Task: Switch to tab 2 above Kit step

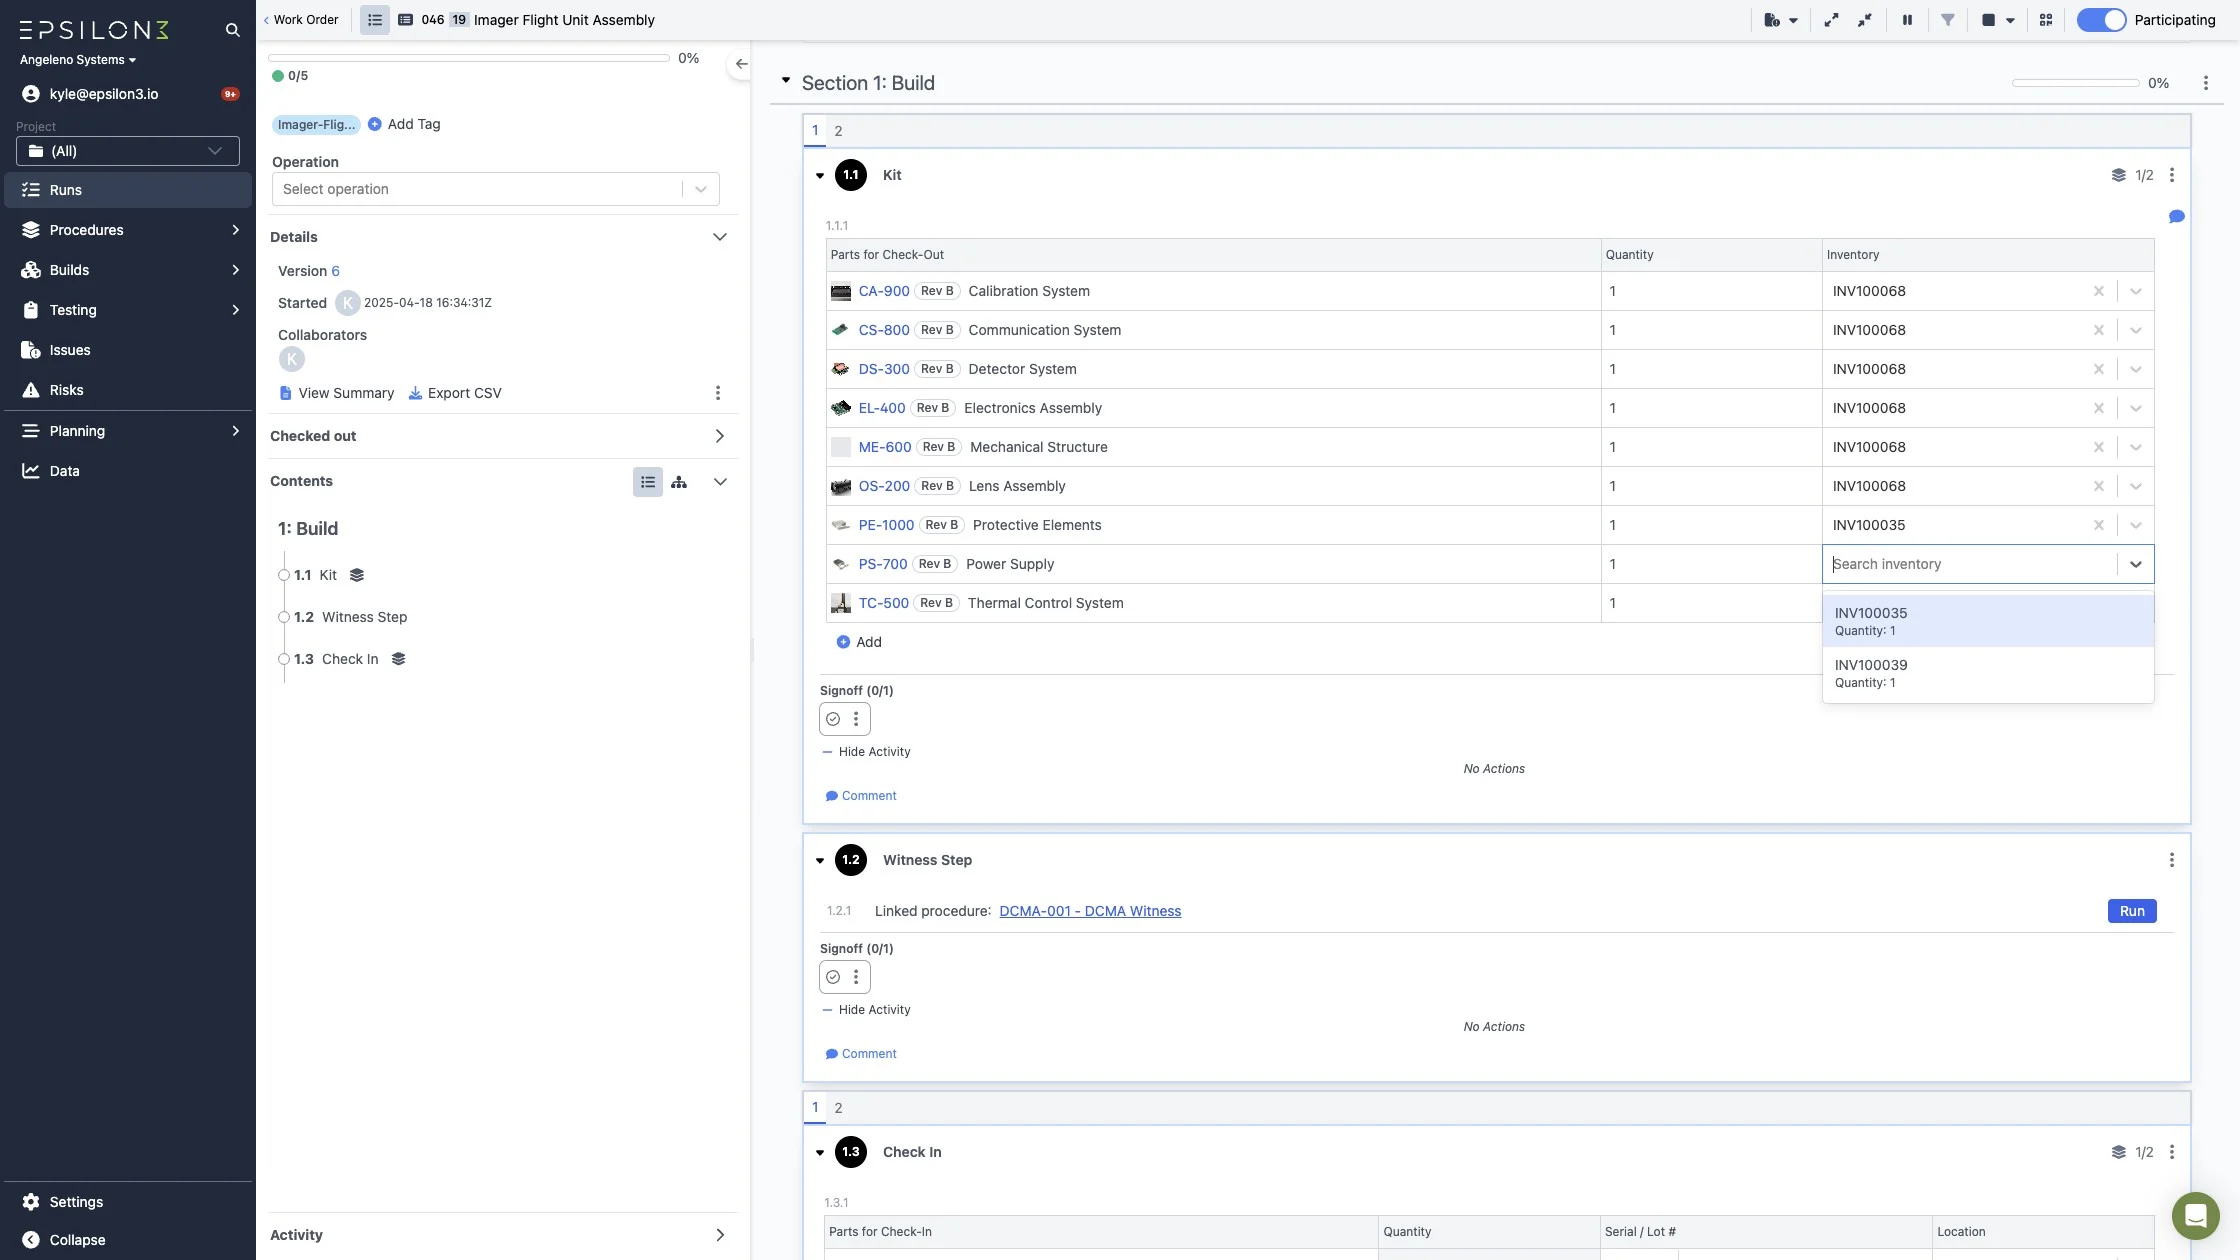Action: point(838,131)
